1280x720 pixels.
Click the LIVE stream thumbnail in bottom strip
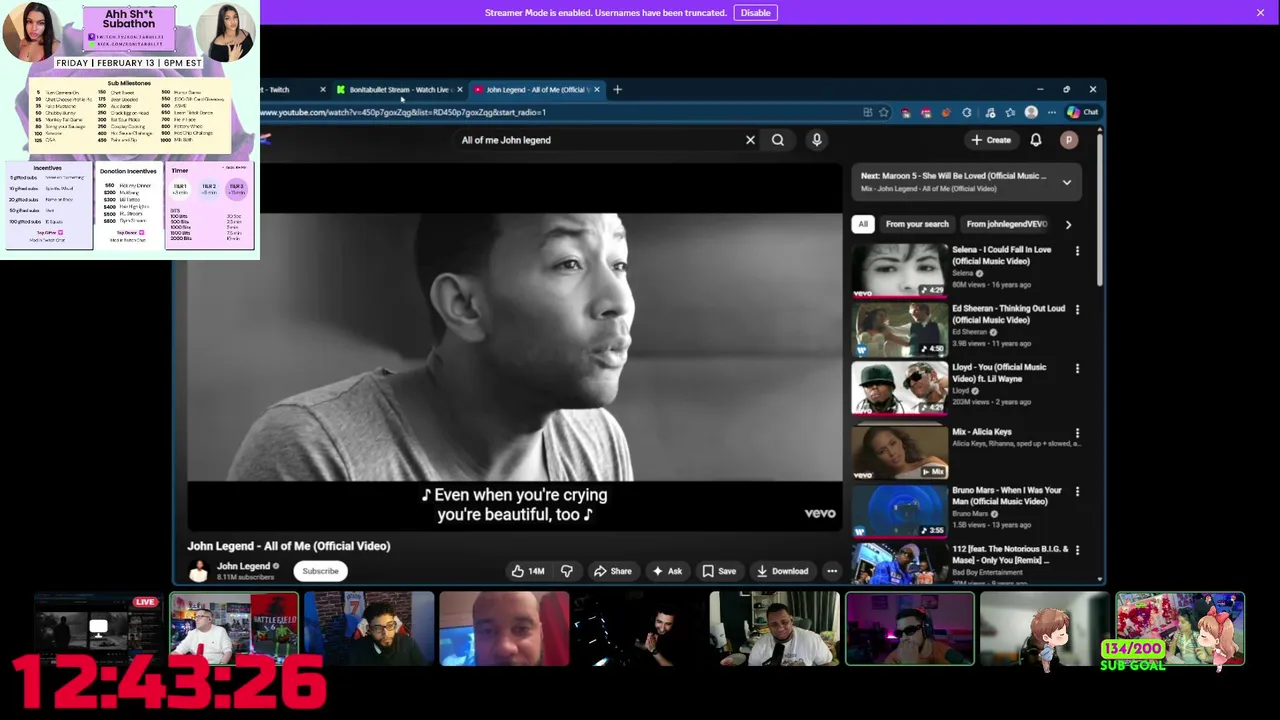click(98, 629)
